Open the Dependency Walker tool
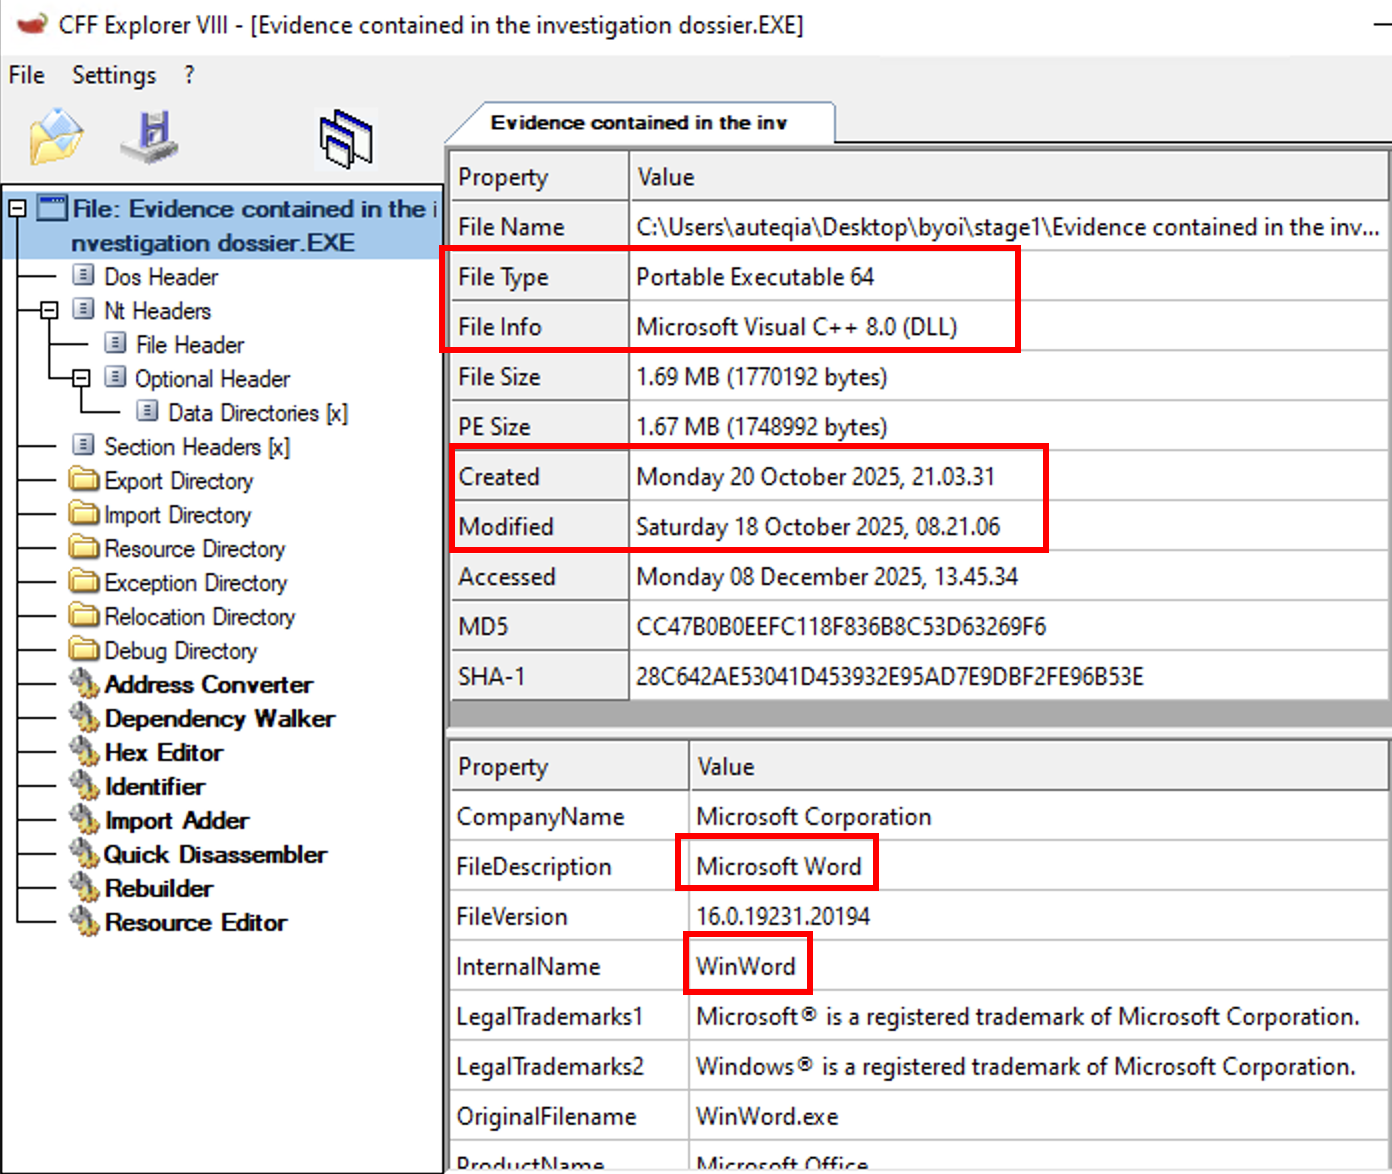 coord(219,719)
